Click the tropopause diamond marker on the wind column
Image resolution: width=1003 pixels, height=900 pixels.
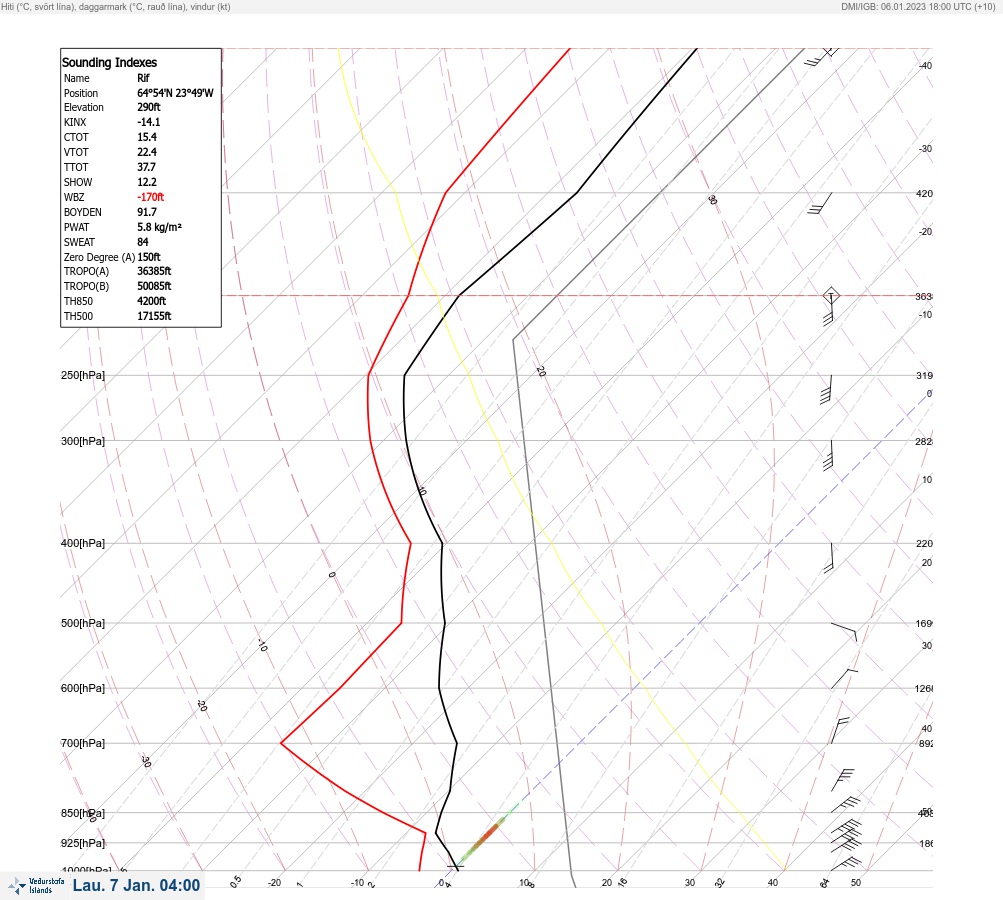coord(831,296)
